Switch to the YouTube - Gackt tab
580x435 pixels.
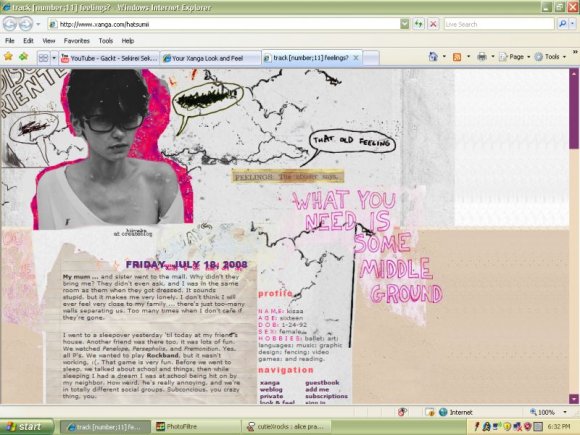point(109,58)
